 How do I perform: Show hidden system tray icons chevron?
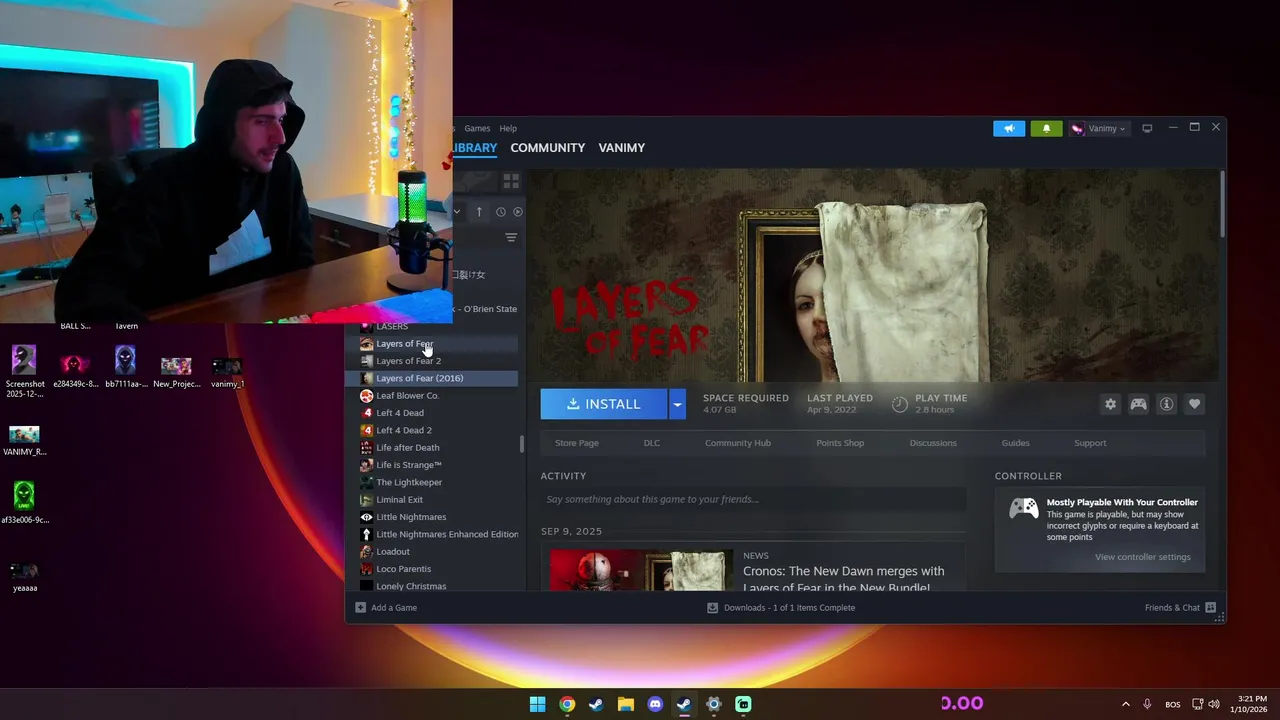tap(1125, 704)
